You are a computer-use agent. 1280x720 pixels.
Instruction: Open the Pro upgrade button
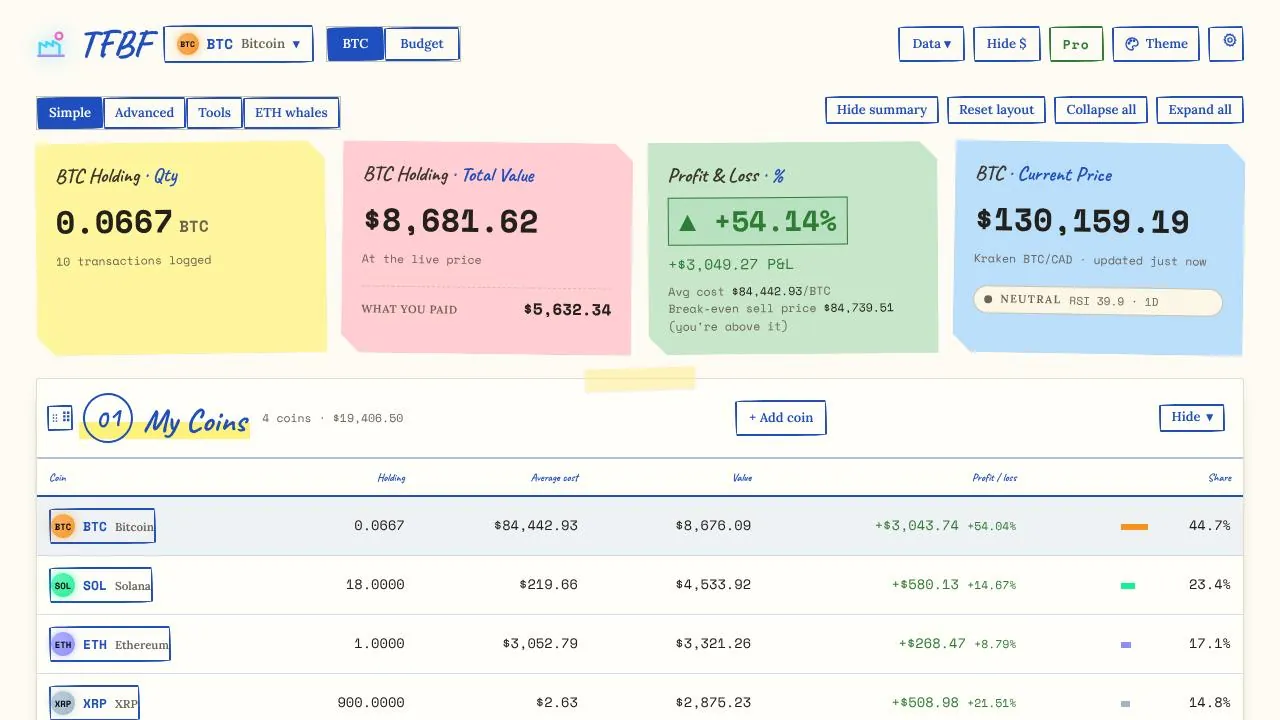click(x=1076, y=44)
